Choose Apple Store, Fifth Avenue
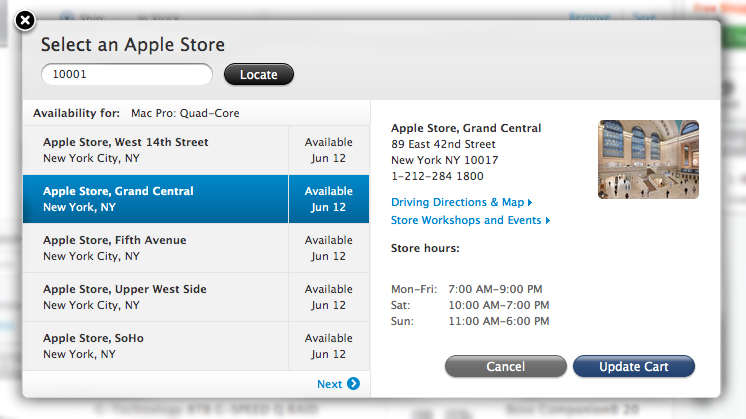This screenshot has height=419, width=746. [x=156, y=248]
